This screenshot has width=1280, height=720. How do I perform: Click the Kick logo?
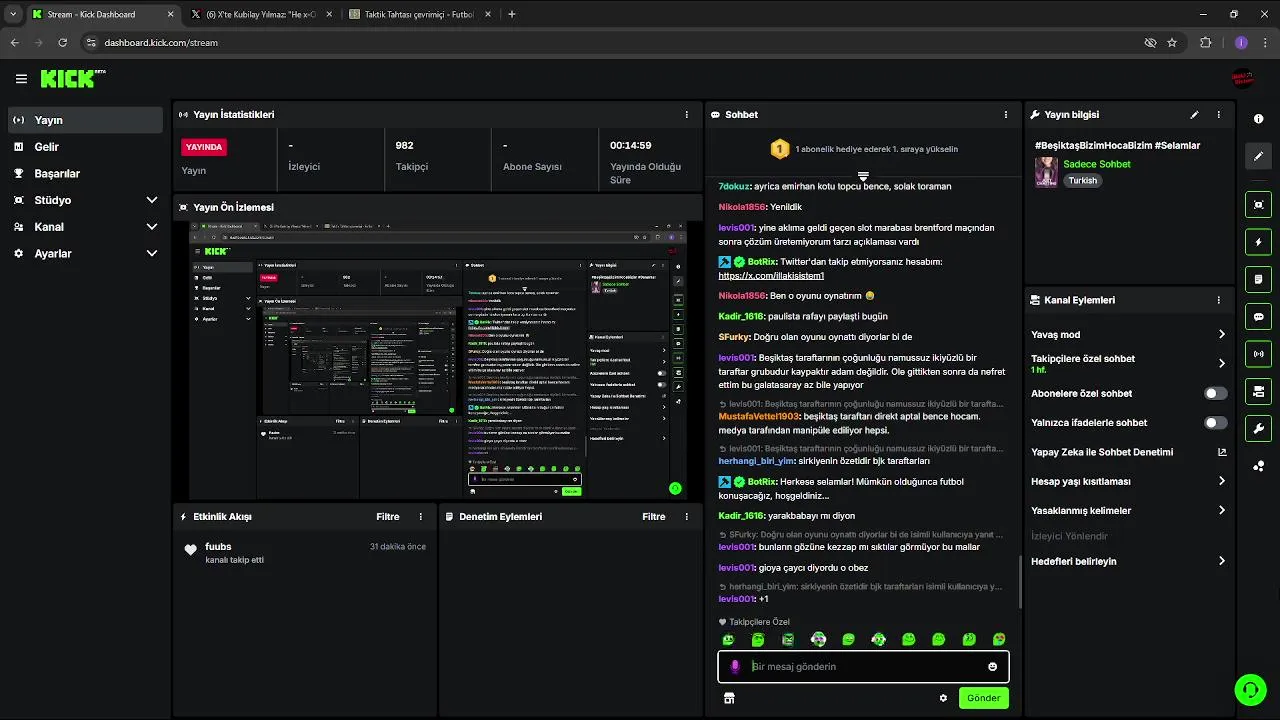[72, 79]
